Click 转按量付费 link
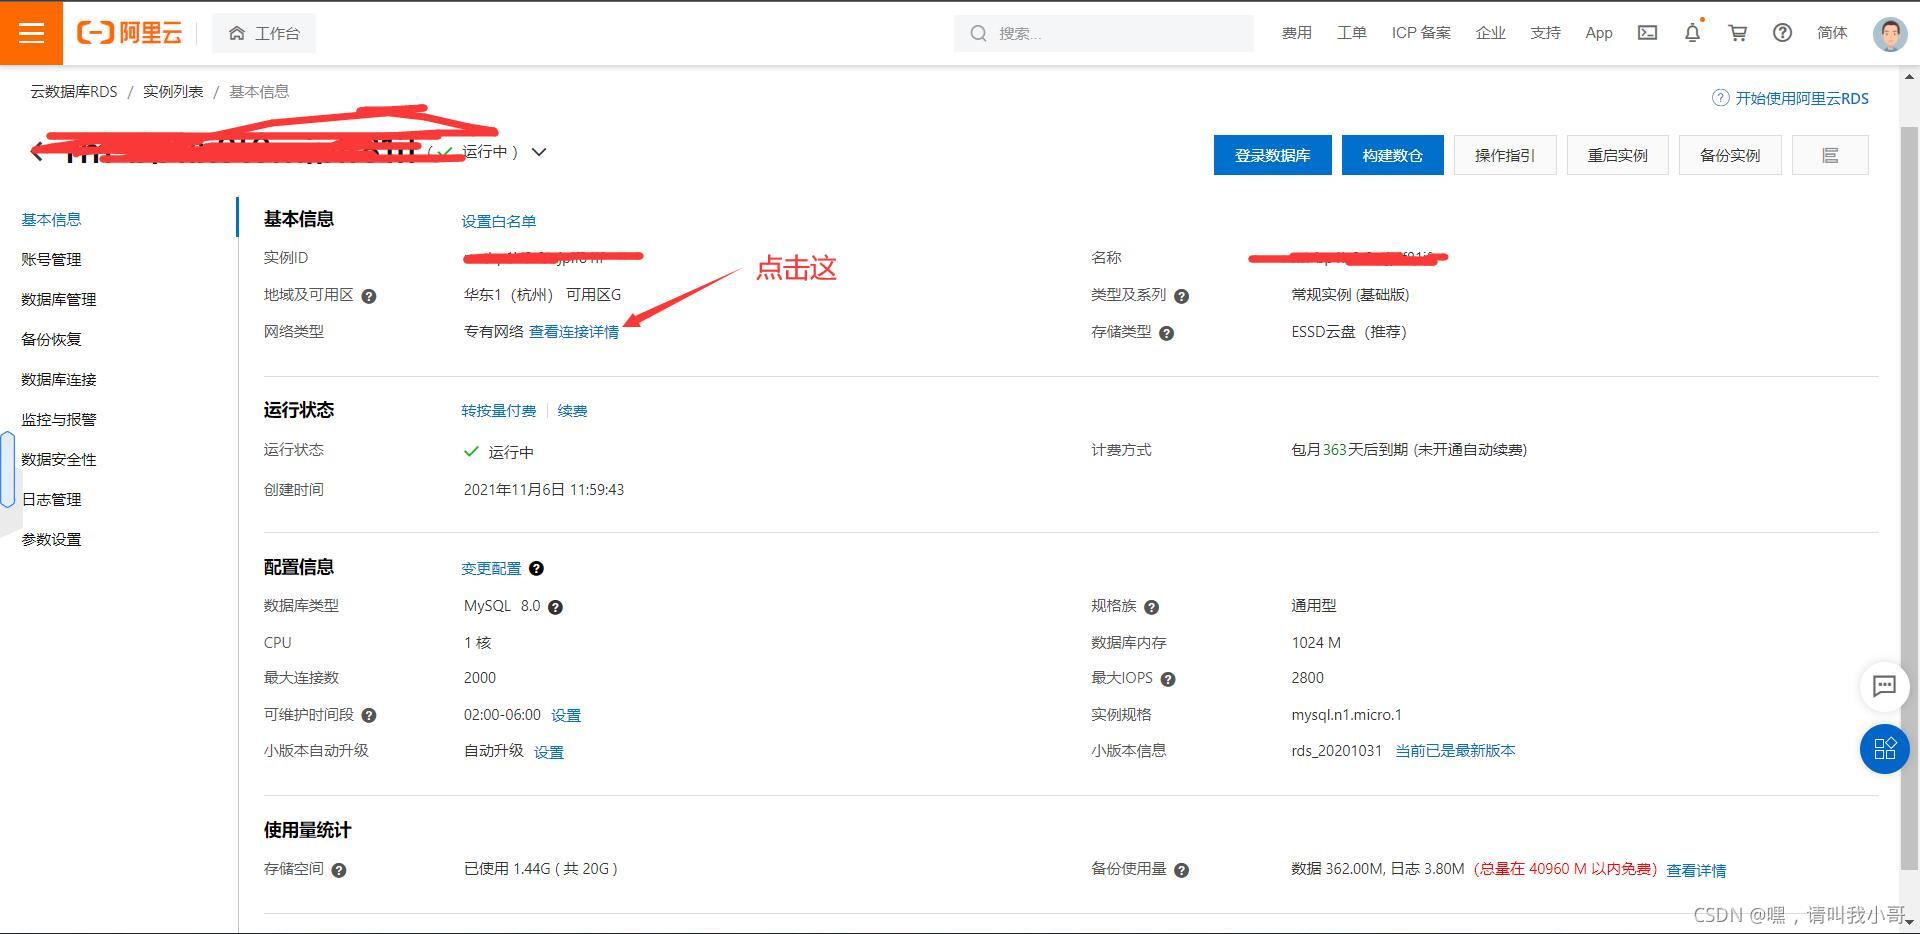The height and width of the screenshot is (934, 1920). coord(498,411)
